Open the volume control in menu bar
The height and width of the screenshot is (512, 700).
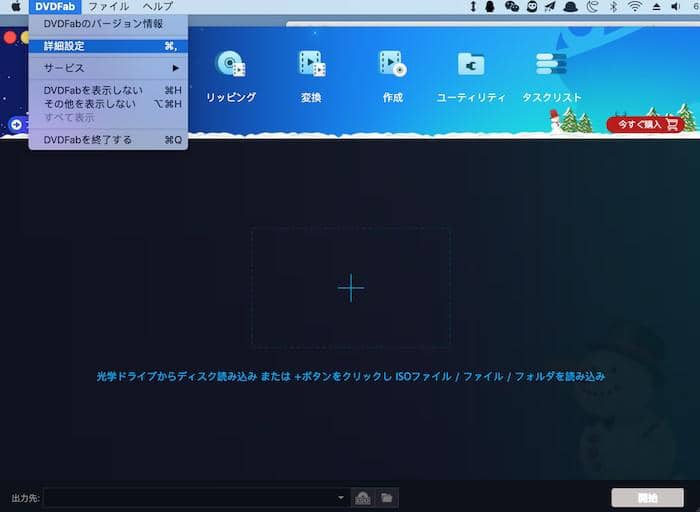(x=676, y=6)
